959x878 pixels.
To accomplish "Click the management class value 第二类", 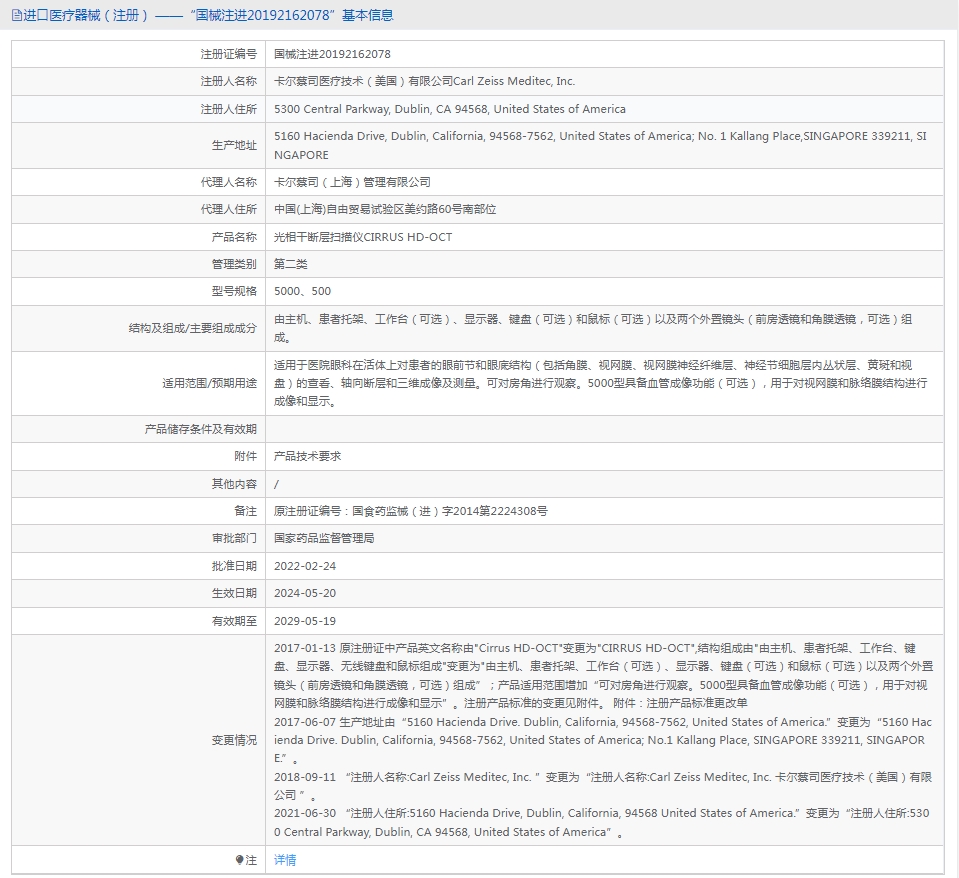I will [291, 264].
